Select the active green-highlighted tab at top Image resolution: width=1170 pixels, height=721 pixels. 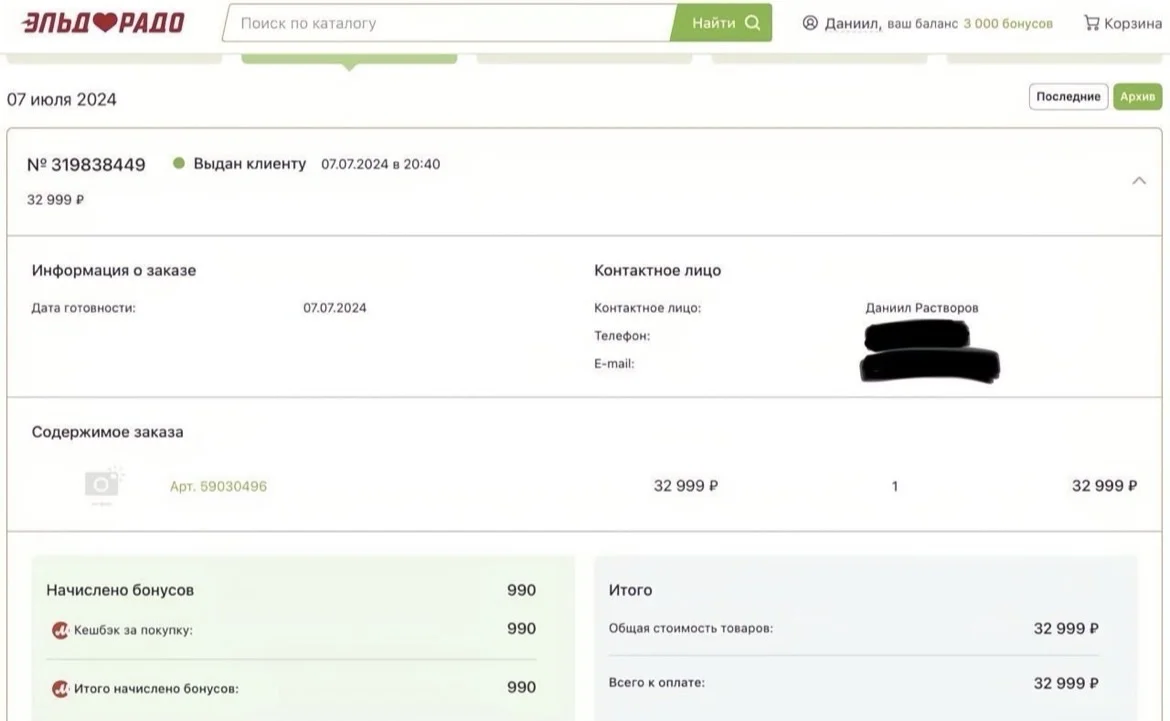click(x=349, y=59)
